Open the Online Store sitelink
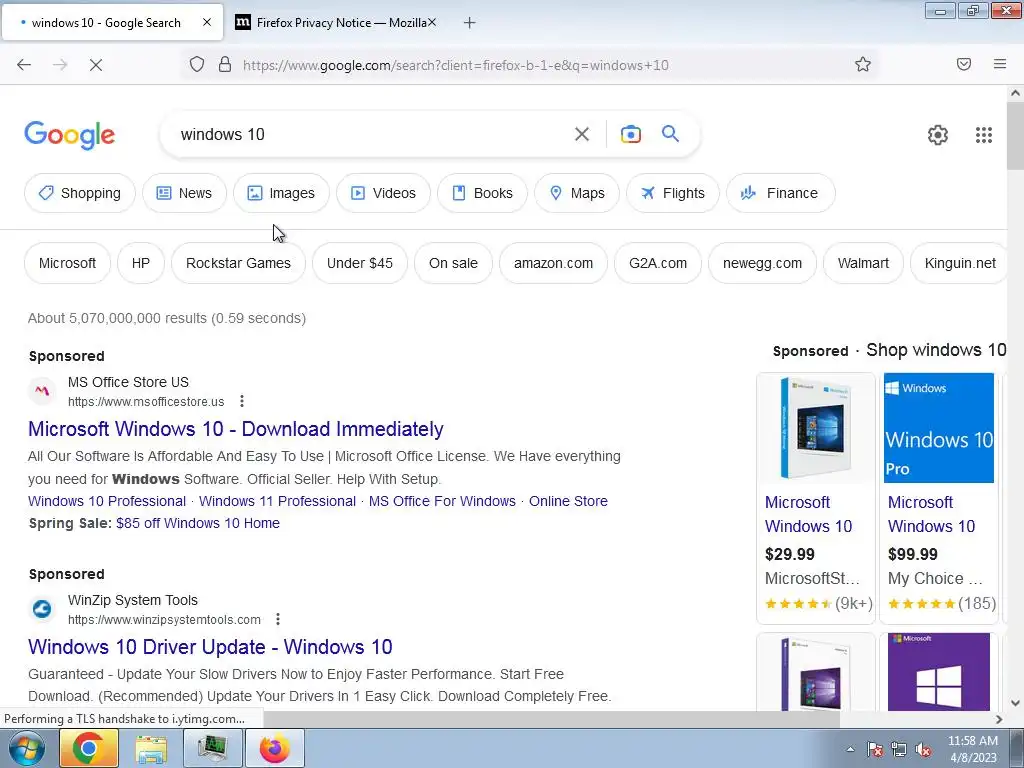Image resolution: width=1024 pixels, height=768 pixels. point(568,501)
